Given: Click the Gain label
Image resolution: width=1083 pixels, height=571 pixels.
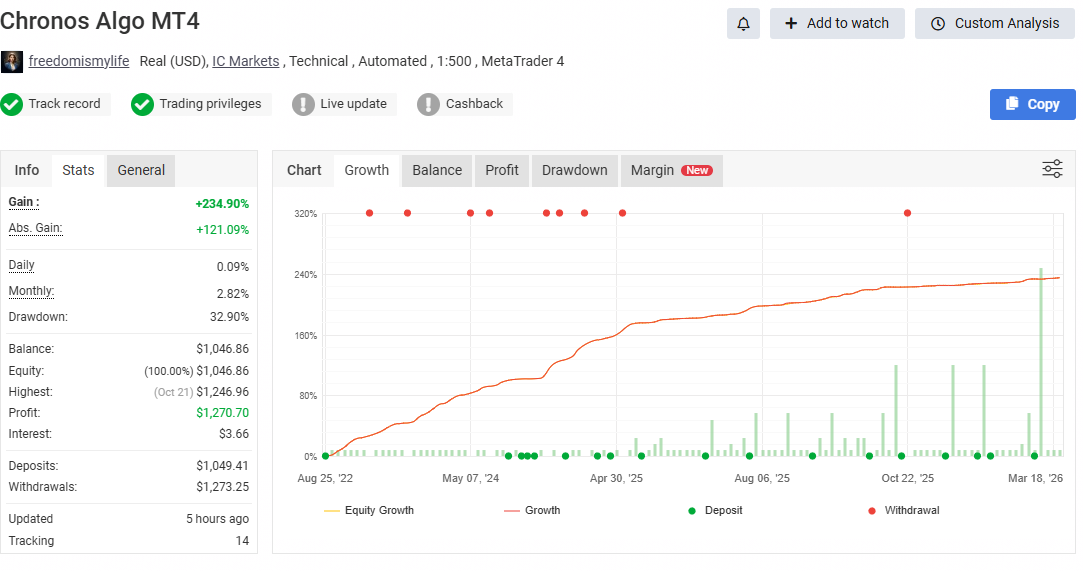Looking at the screenshot, I should click(24, 202).
